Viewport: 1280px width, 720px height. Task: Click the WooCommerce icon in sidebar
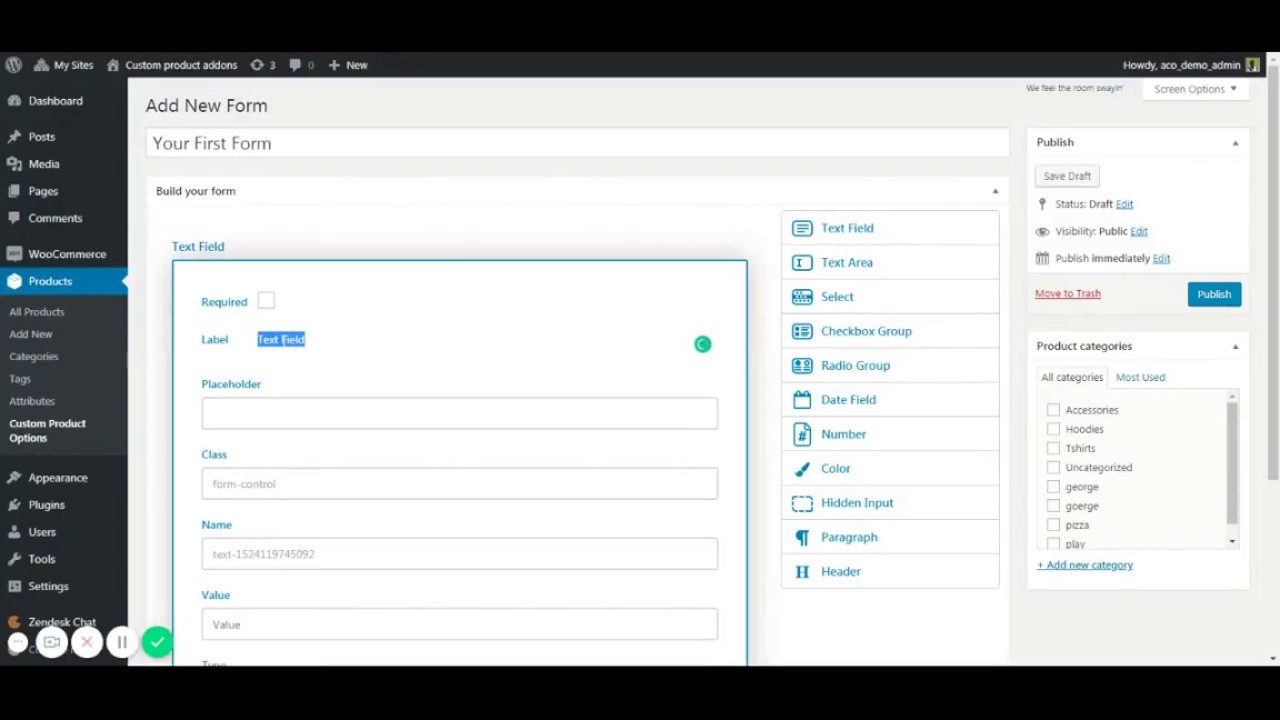(14, 254)
